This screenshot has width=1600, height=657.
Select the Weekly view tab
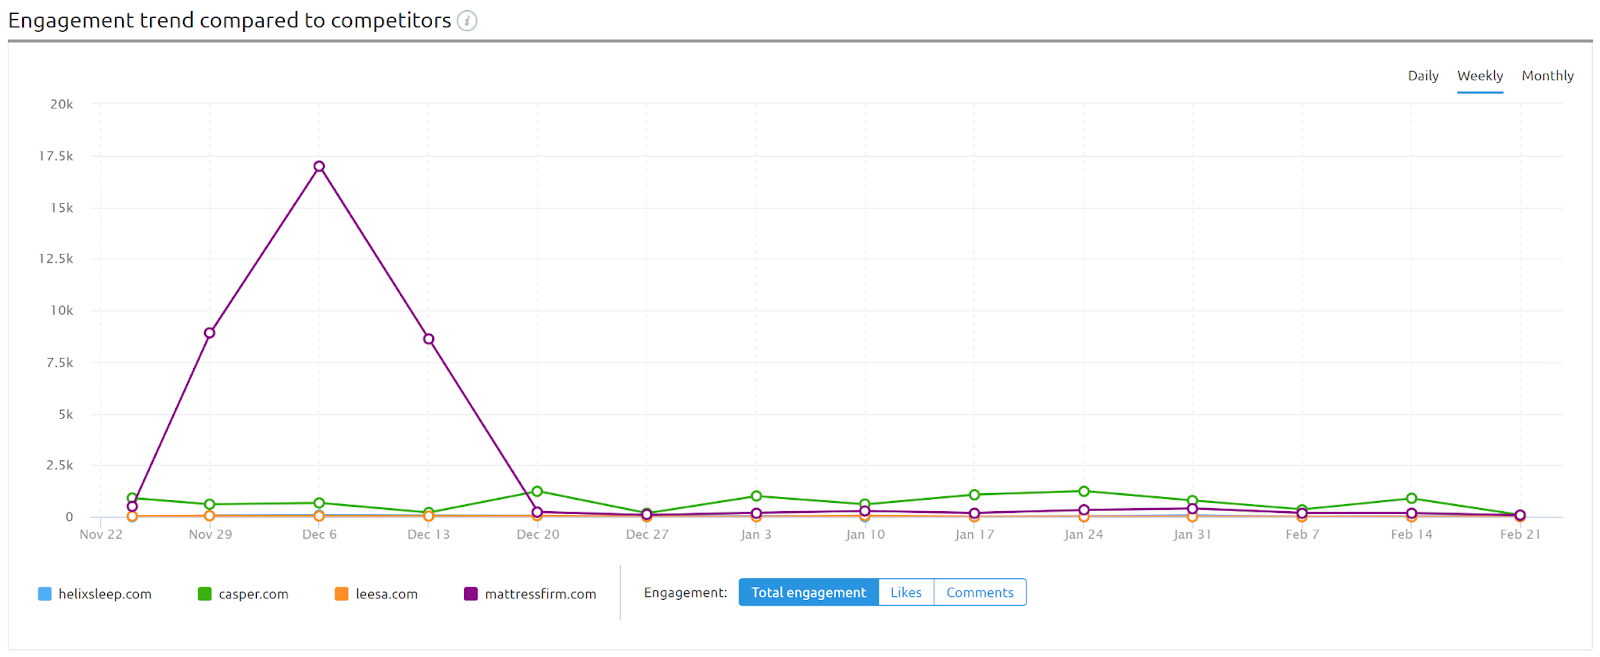(1479, 75)
